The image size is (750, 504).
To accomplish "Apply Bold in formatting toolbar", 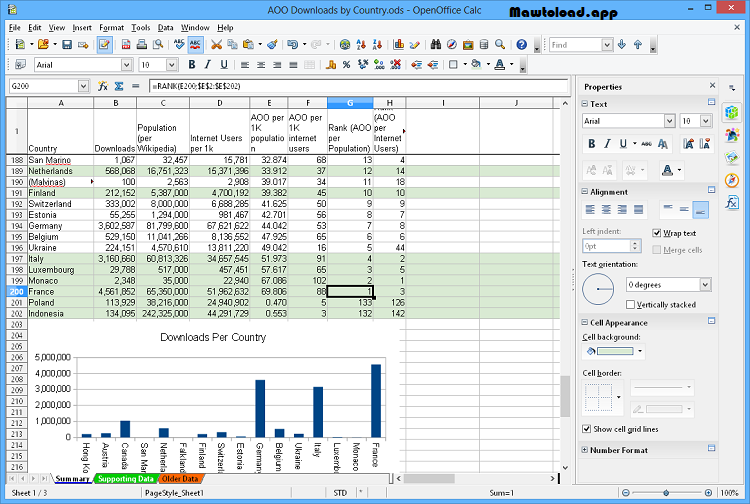I will (x=192, y=65).
